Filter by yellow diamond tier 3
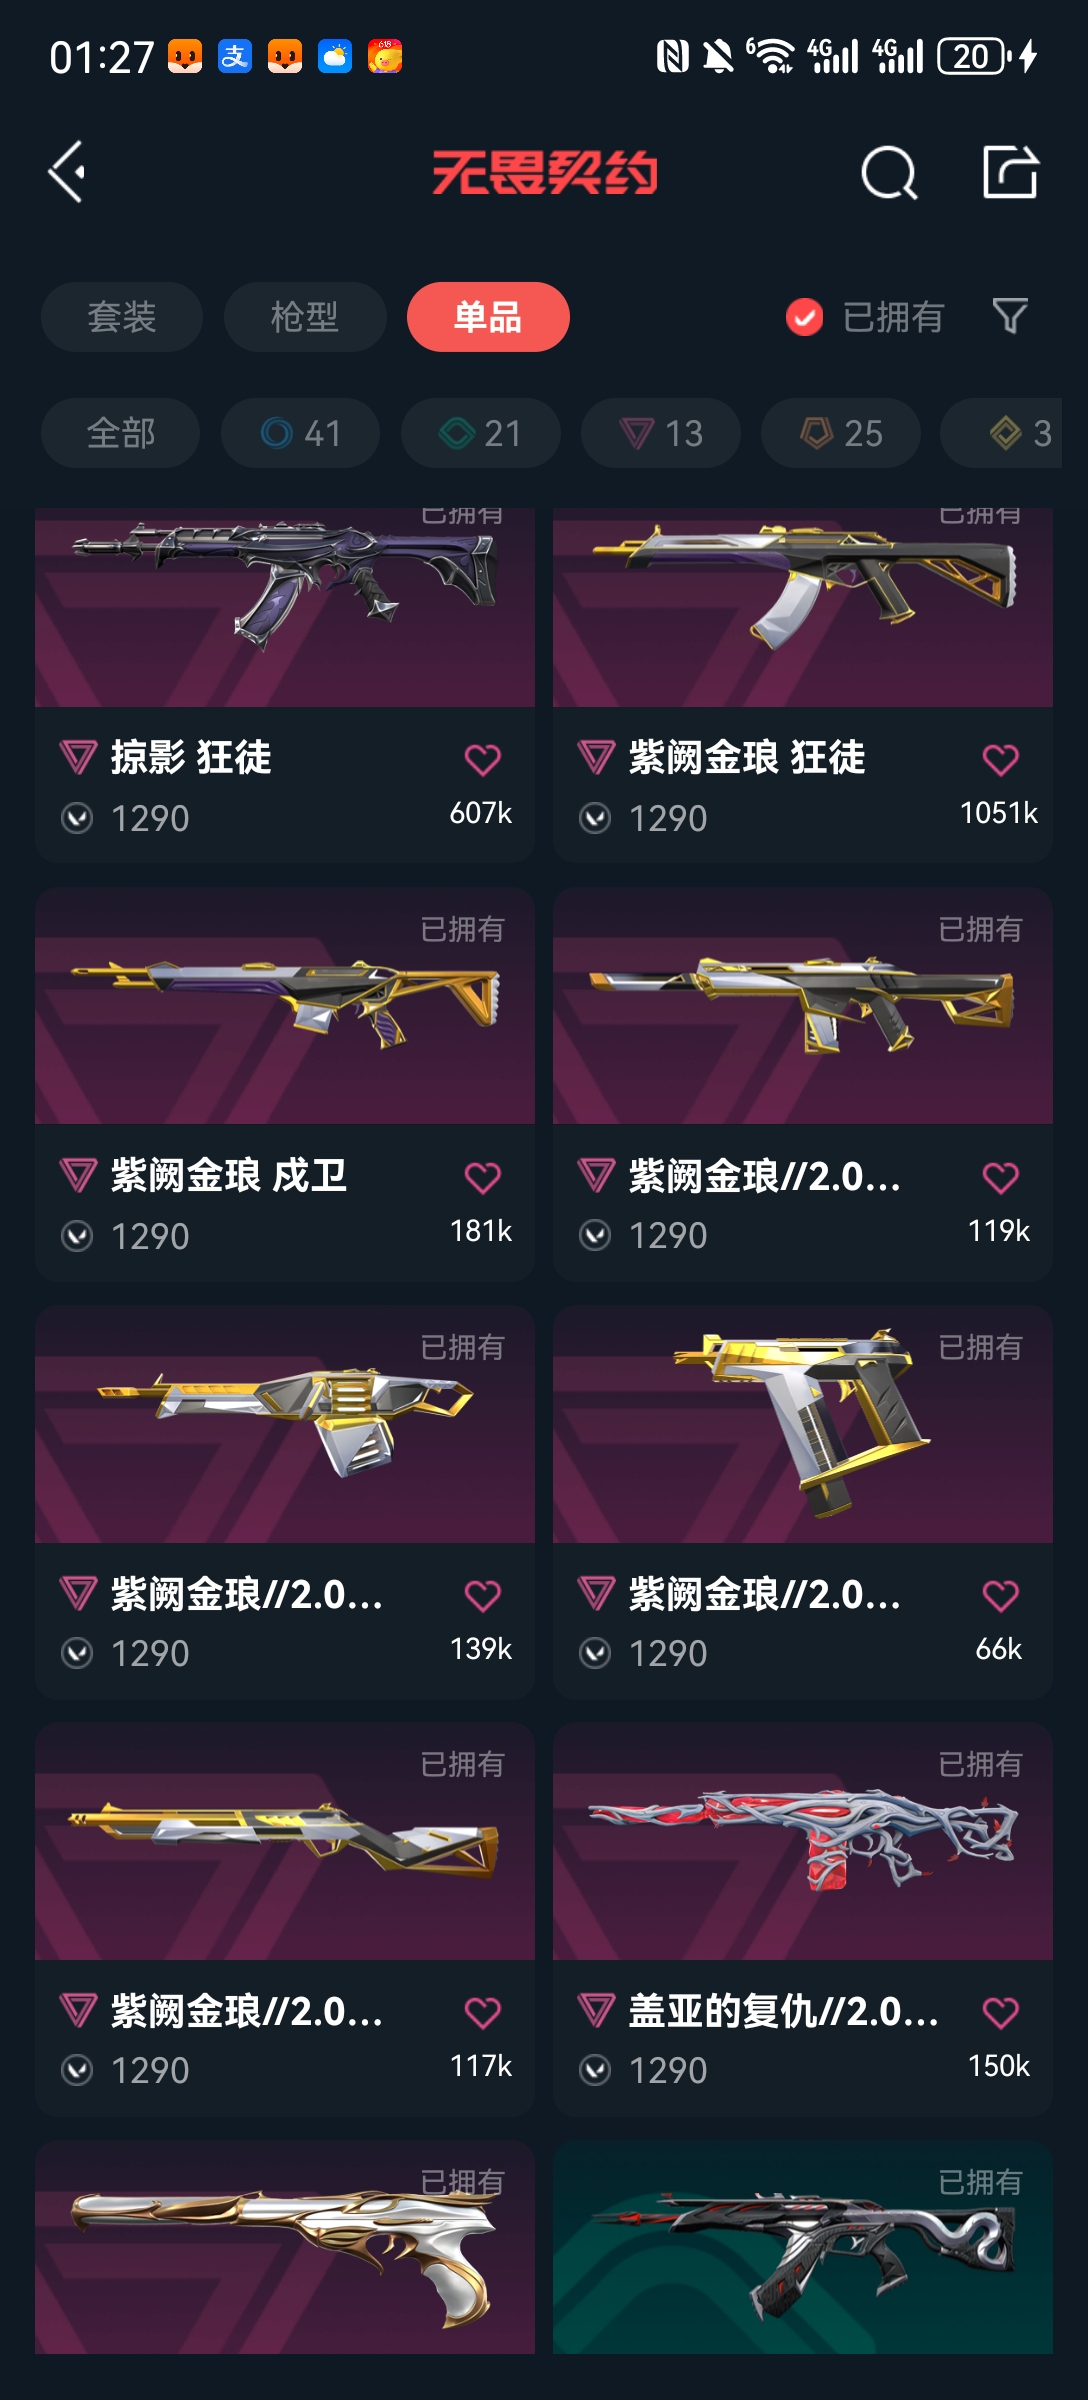1088x2400 pixels. point(1004,433)
